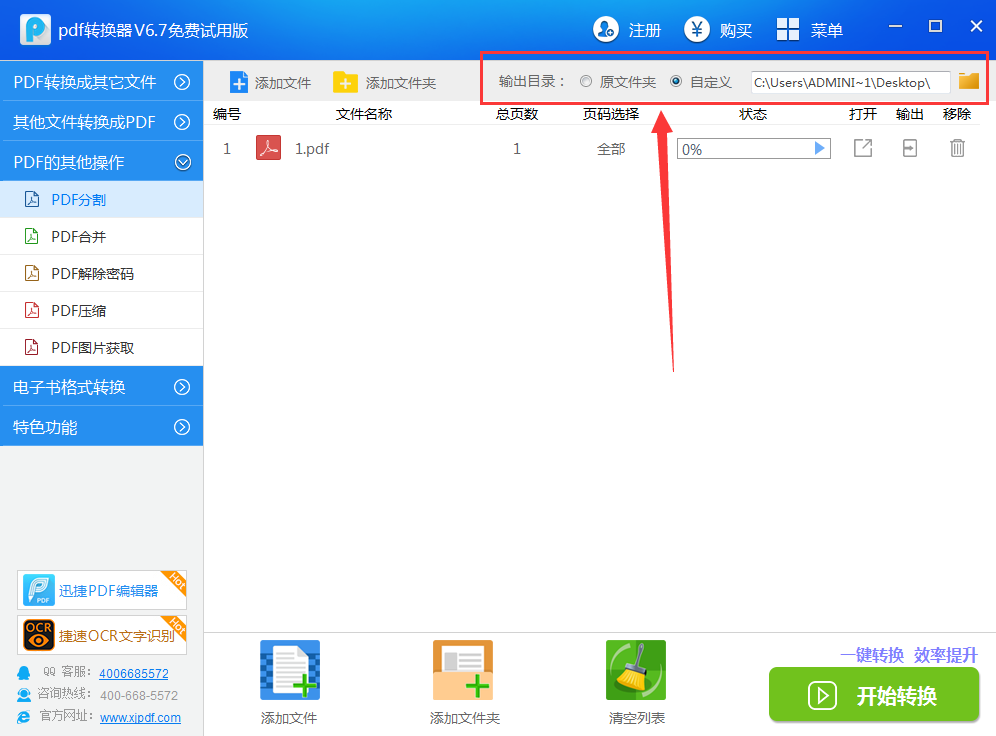Click the 输出 output icon for 1.pdf
Screen dimensions: 996x736
(909, 147)
